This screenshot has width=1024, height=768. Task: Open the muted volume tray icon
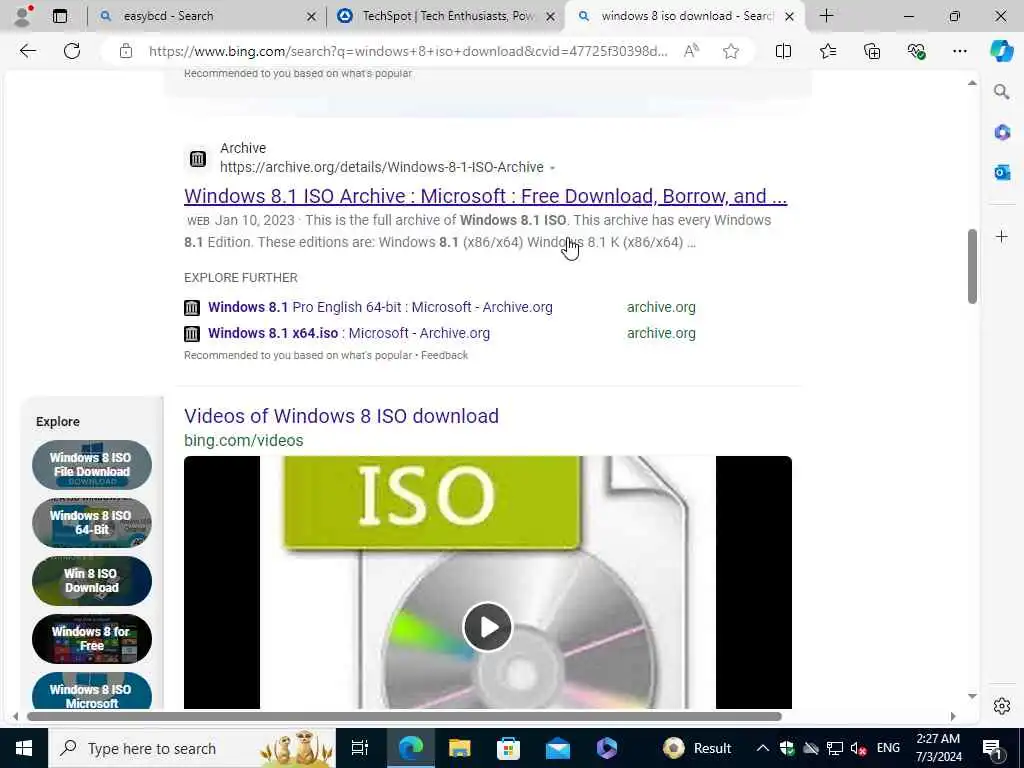click(x=859, y=748)
